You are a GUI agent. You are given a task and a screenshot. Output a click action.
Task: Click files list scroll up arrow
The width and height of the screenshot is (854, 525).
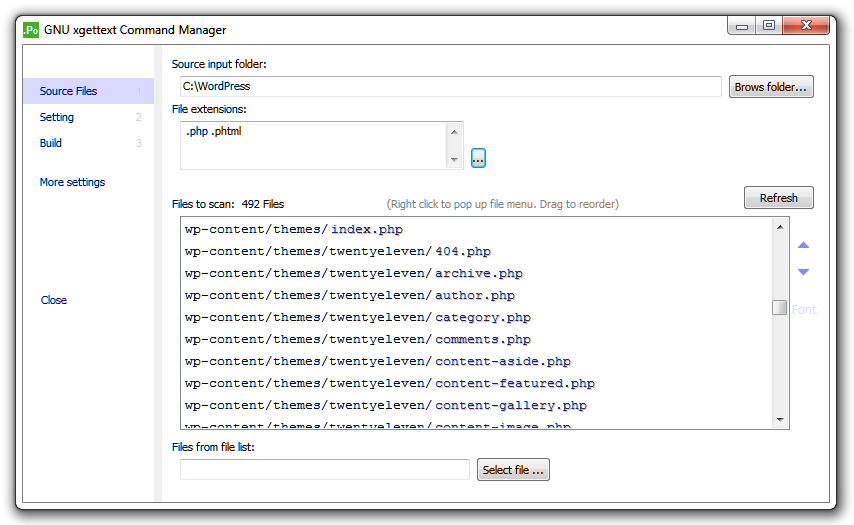pyautogui.click(x=780, y=227)
